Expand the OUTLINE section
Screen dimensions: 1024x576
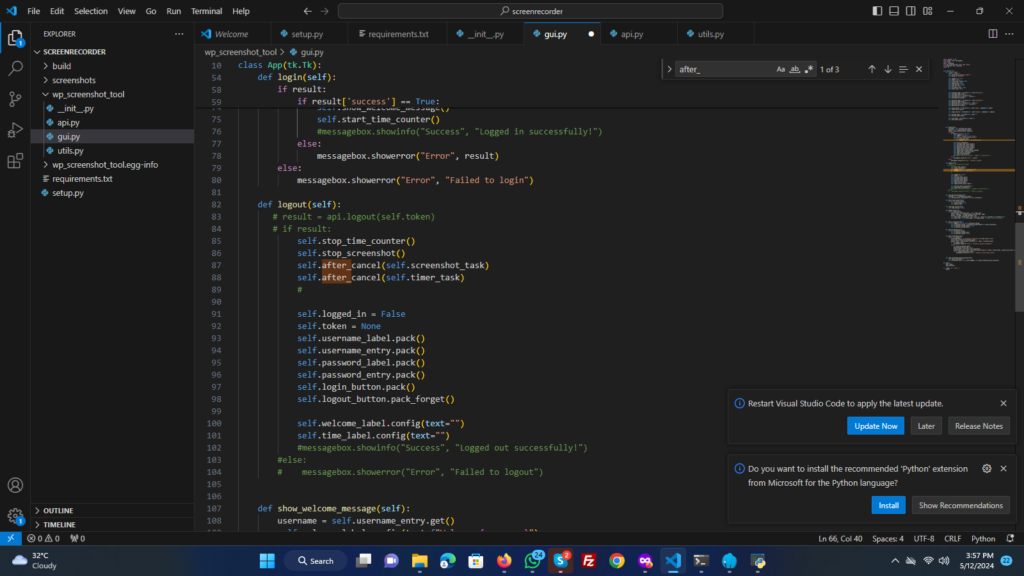[x=58, y=510]
